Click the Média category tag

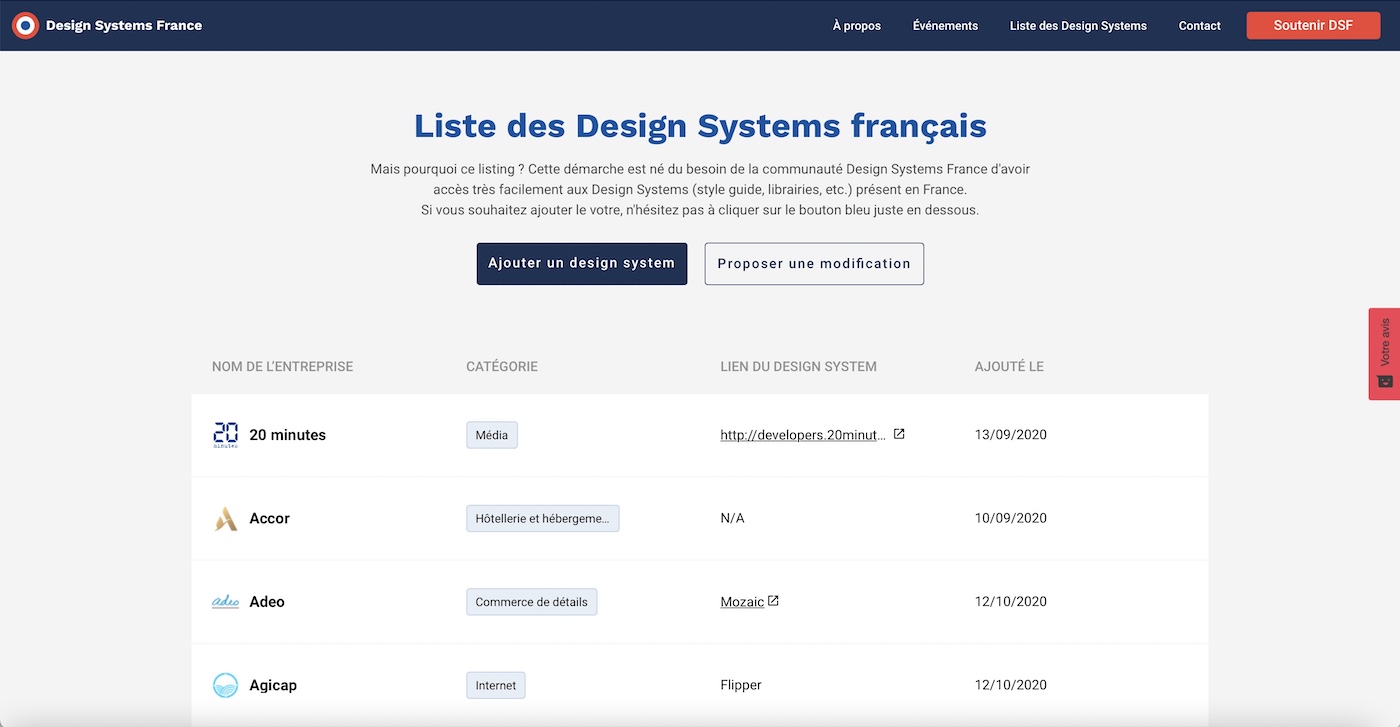point(491,434)
